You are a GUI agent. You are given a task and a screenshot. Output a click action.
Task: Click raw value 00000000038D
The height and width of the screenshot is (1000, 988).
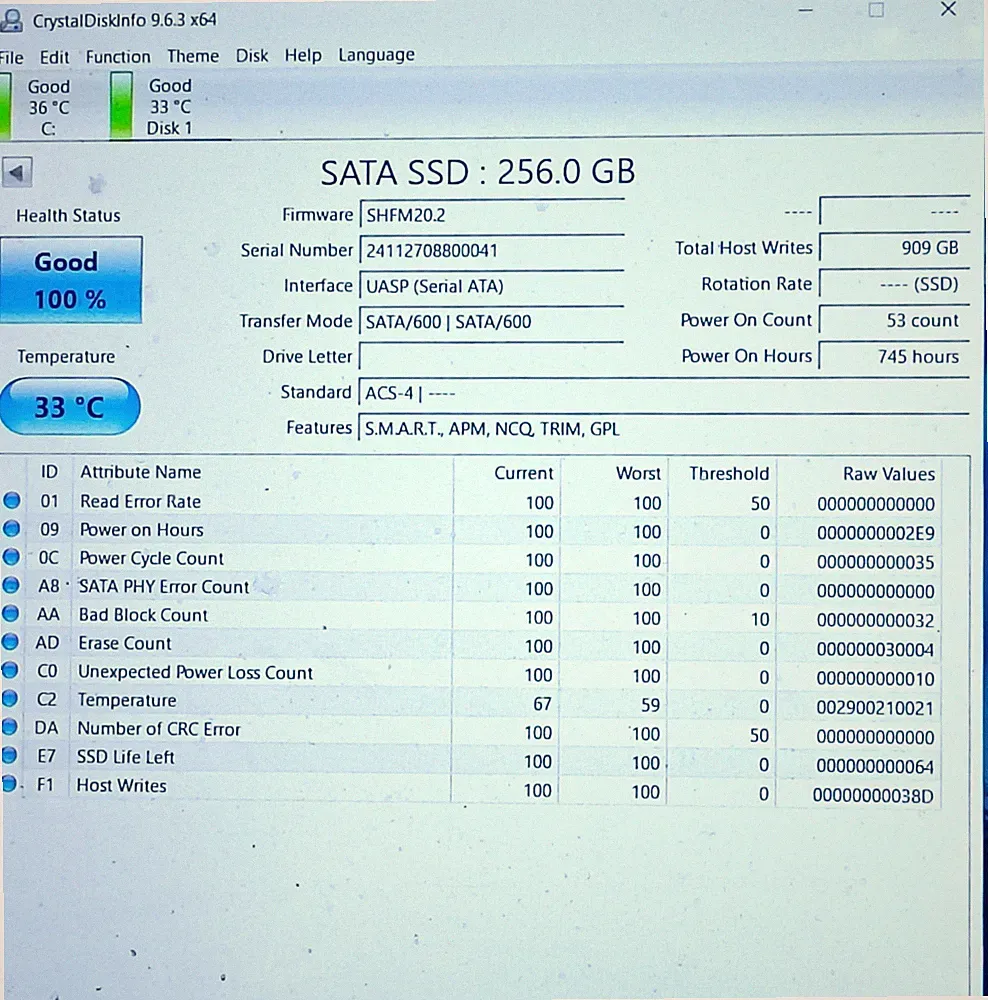tap(873, 795)
